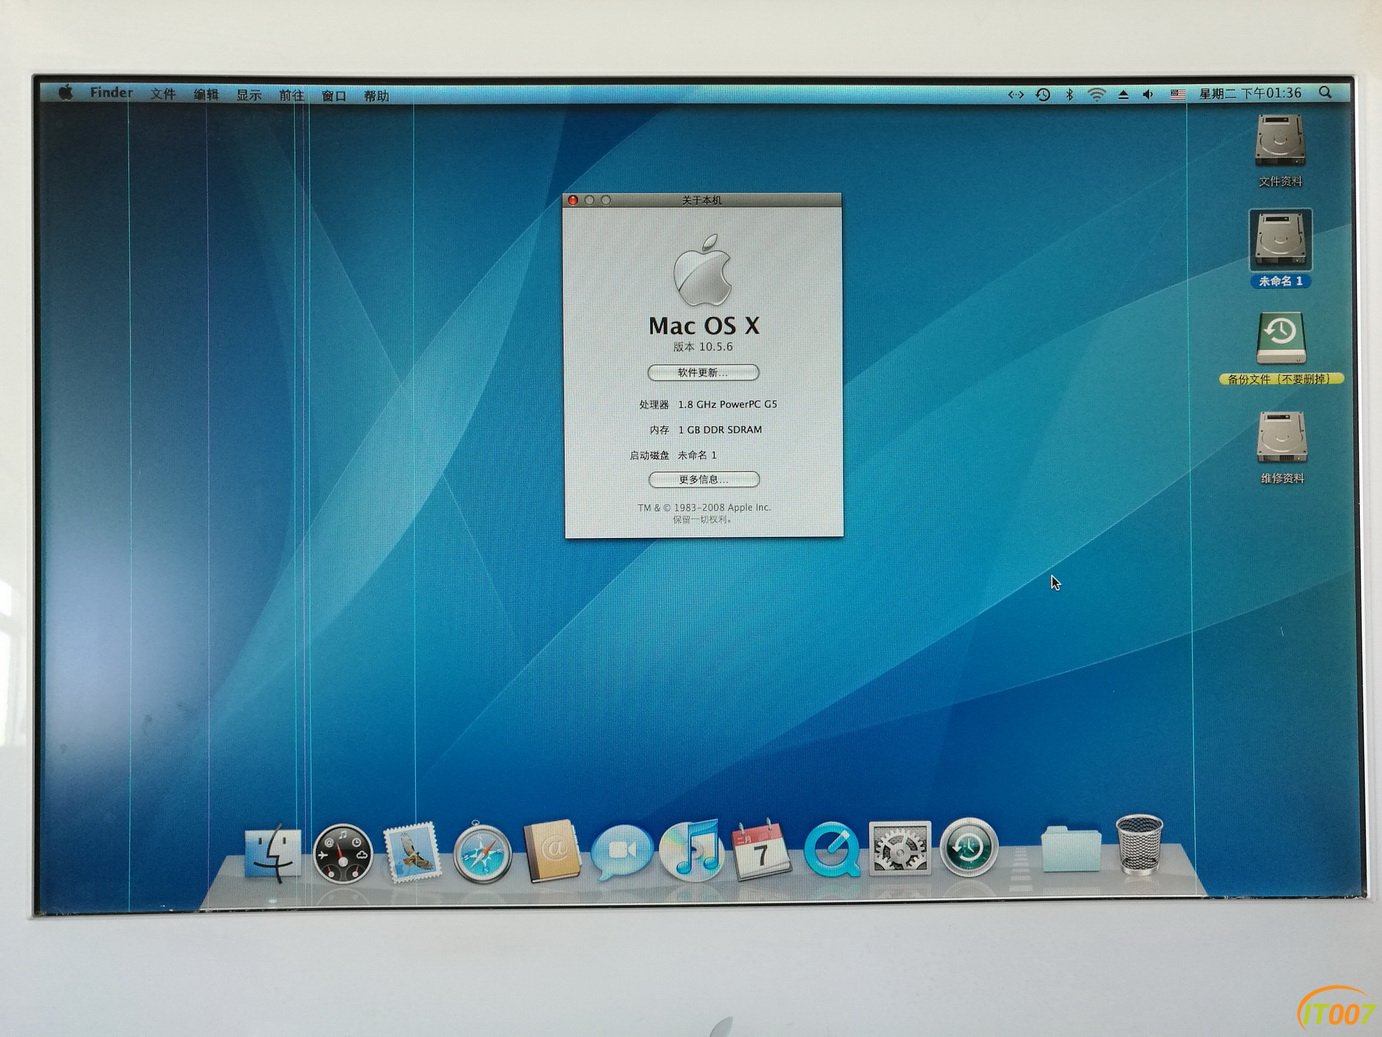Open the 显示 menu
1382x1037 pixels.
tap(249, 95)
